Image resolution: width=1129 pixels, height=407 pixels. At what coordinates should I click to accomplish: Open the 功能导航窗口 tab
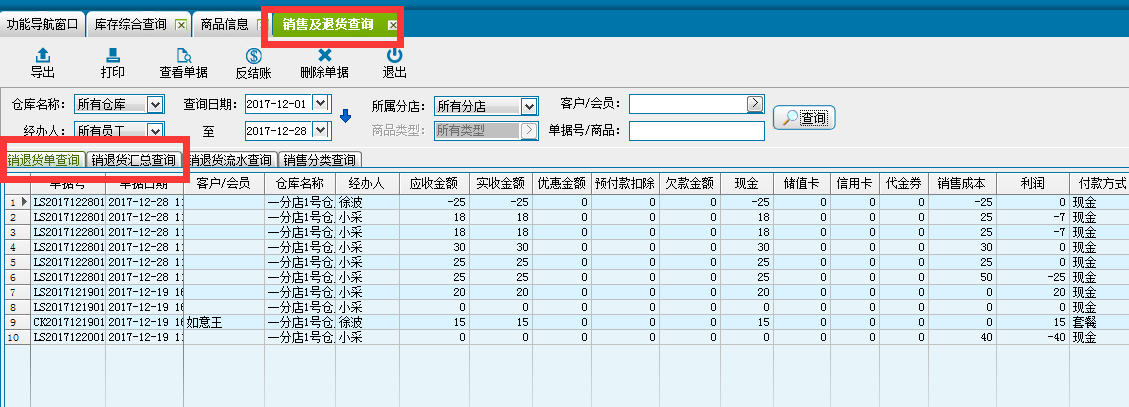coord(42,24)
